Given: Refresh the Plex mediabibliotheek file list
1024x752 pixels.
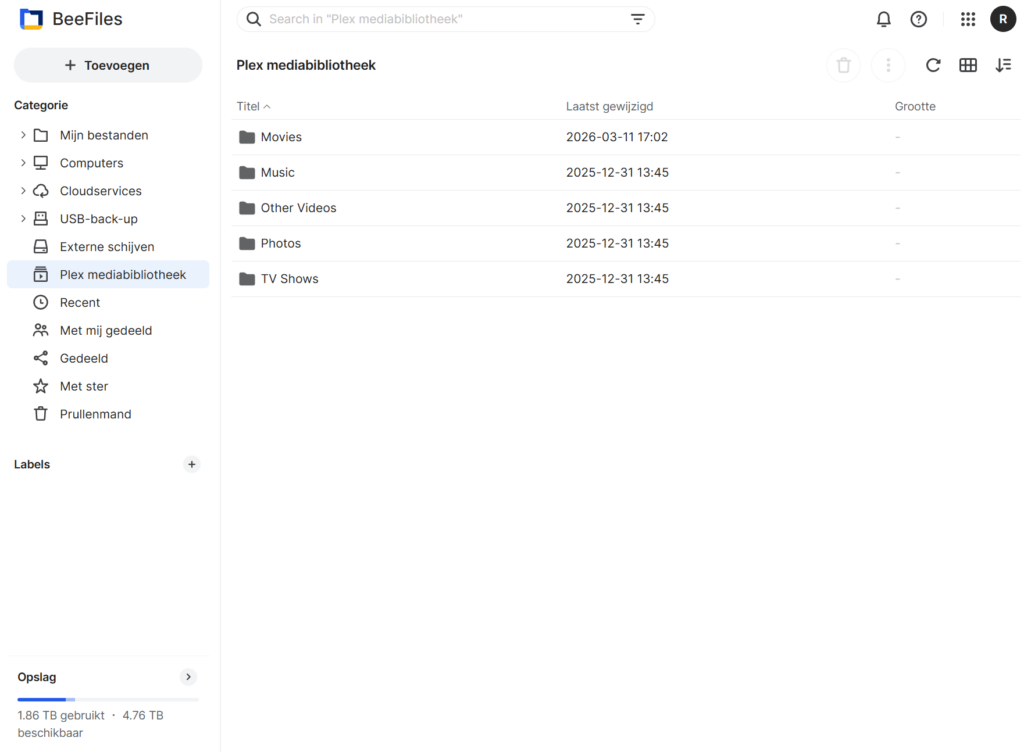Looking at the screenshot, I should pyautogui.click(x=933, y=65).
